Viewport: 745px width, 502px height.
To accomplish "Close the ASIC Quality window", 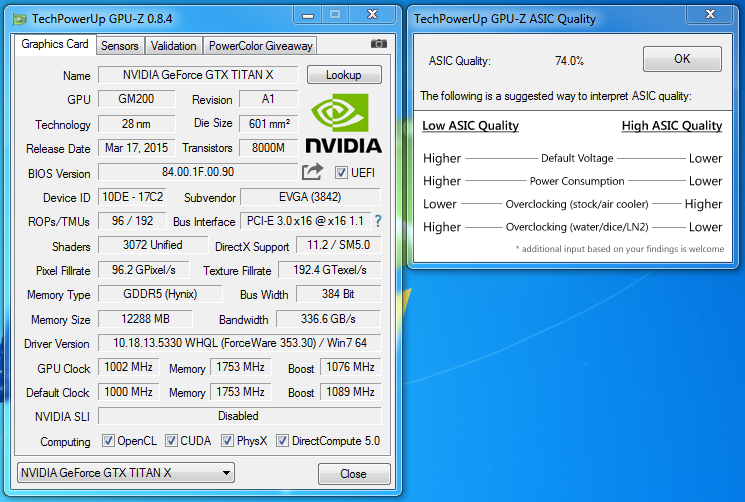I will pyautogui.click(x=710, y=15).
